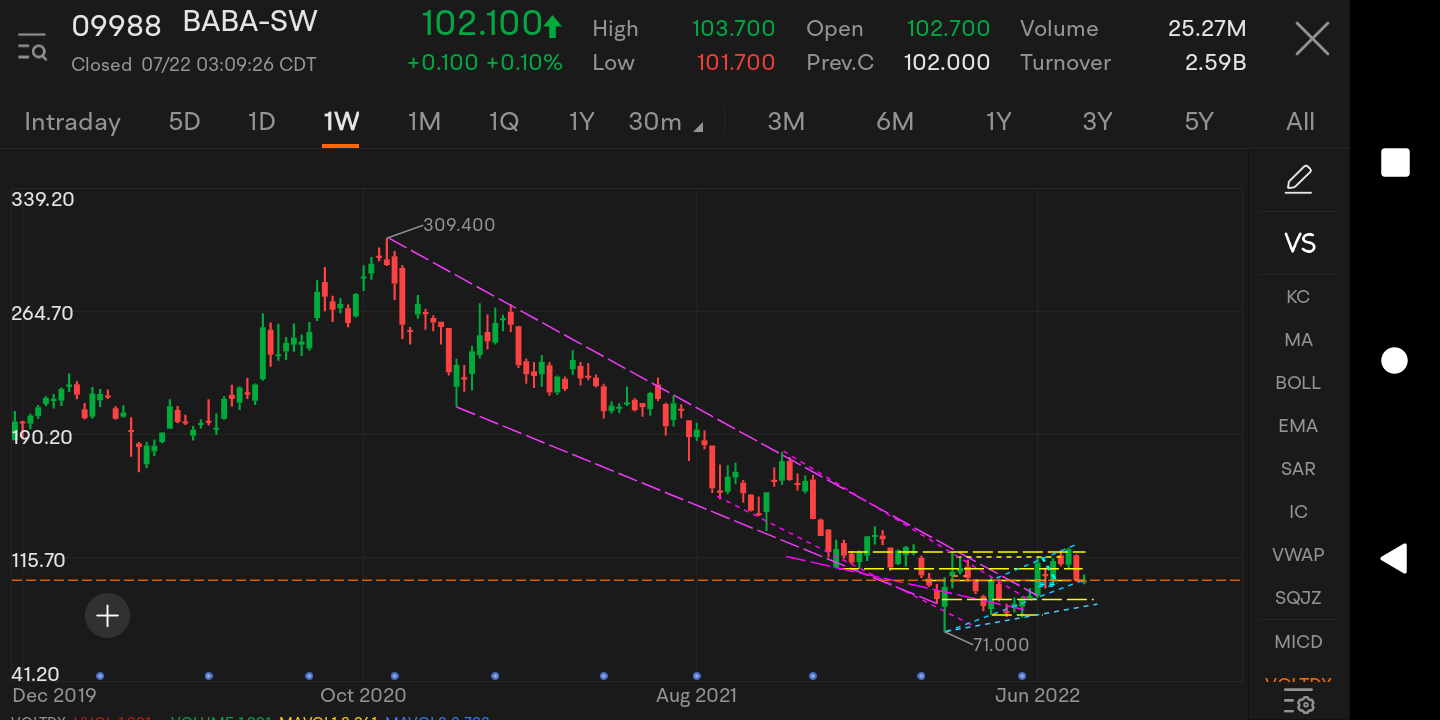Viewport: 1440px width, 720px height.
Task: Click the Aug 2021 date axis label
Action: (696, 695)
